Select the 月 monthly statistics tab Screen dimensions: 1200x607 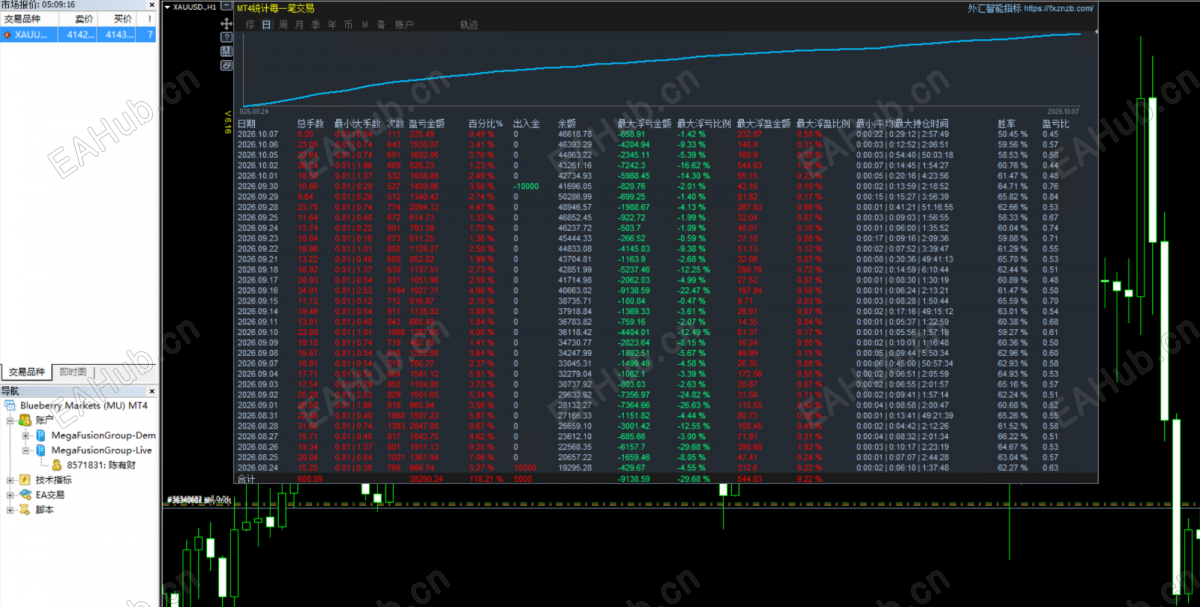(299, 23)
